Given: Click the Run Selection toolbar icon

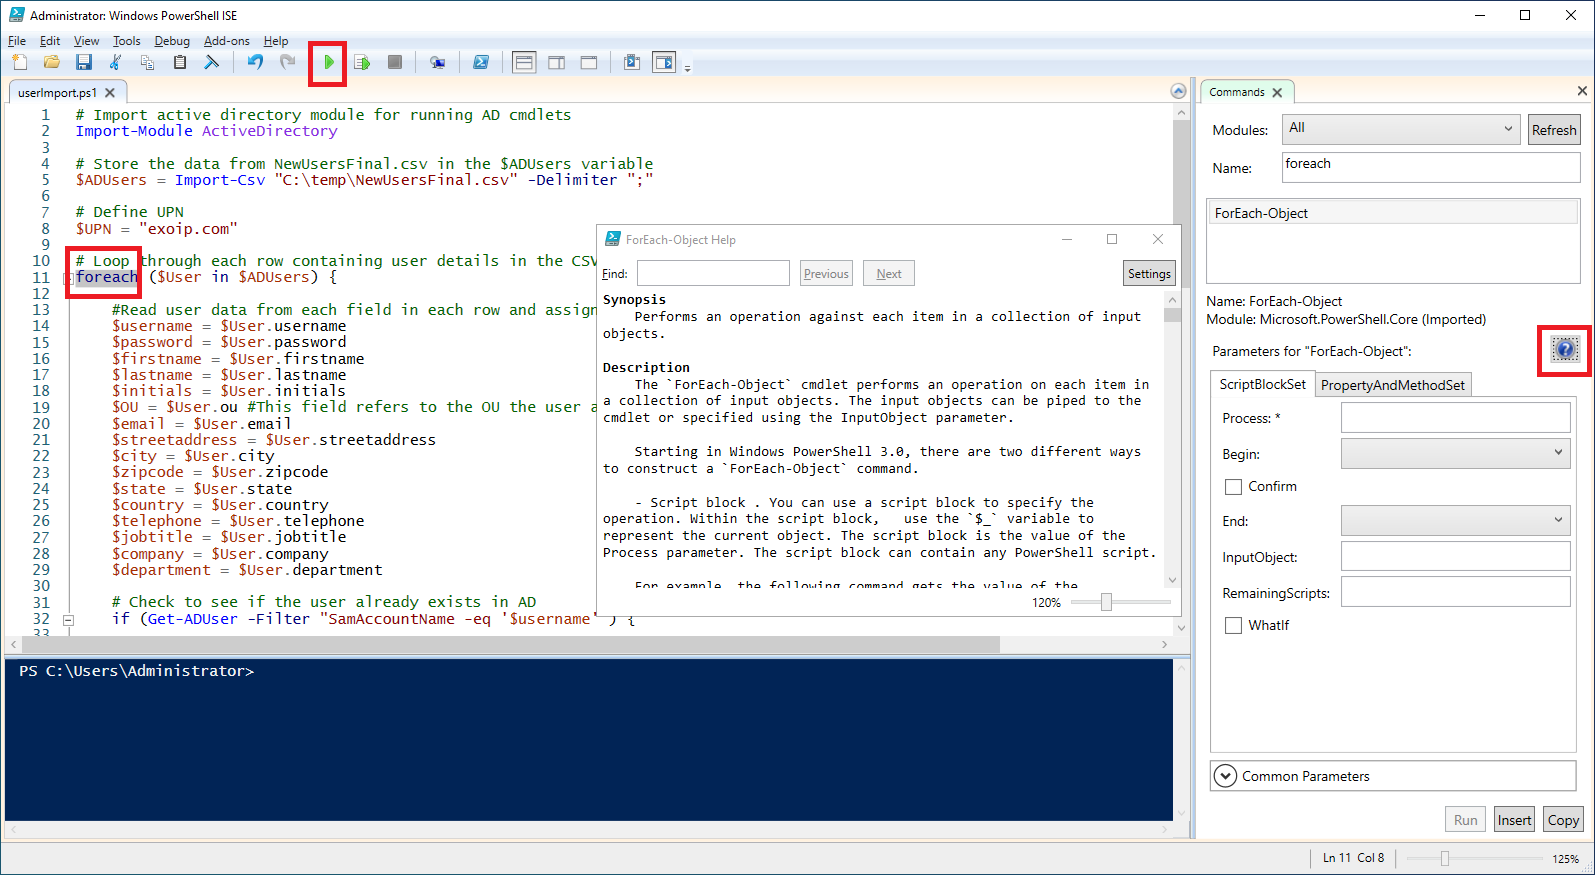Looking at the screenshot, I should click(362, 63).
